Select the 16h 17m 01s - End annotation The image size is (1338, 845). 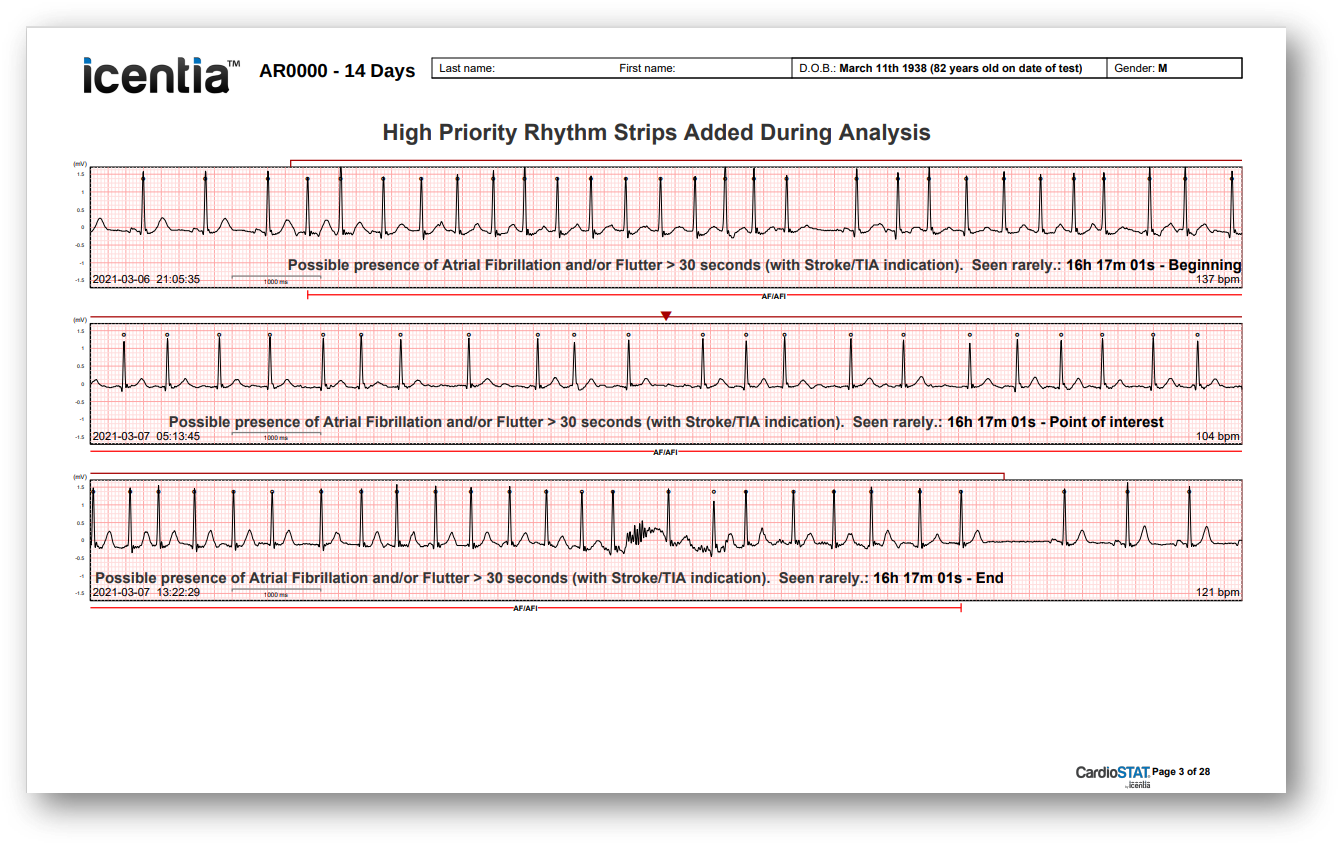[940, 578]
